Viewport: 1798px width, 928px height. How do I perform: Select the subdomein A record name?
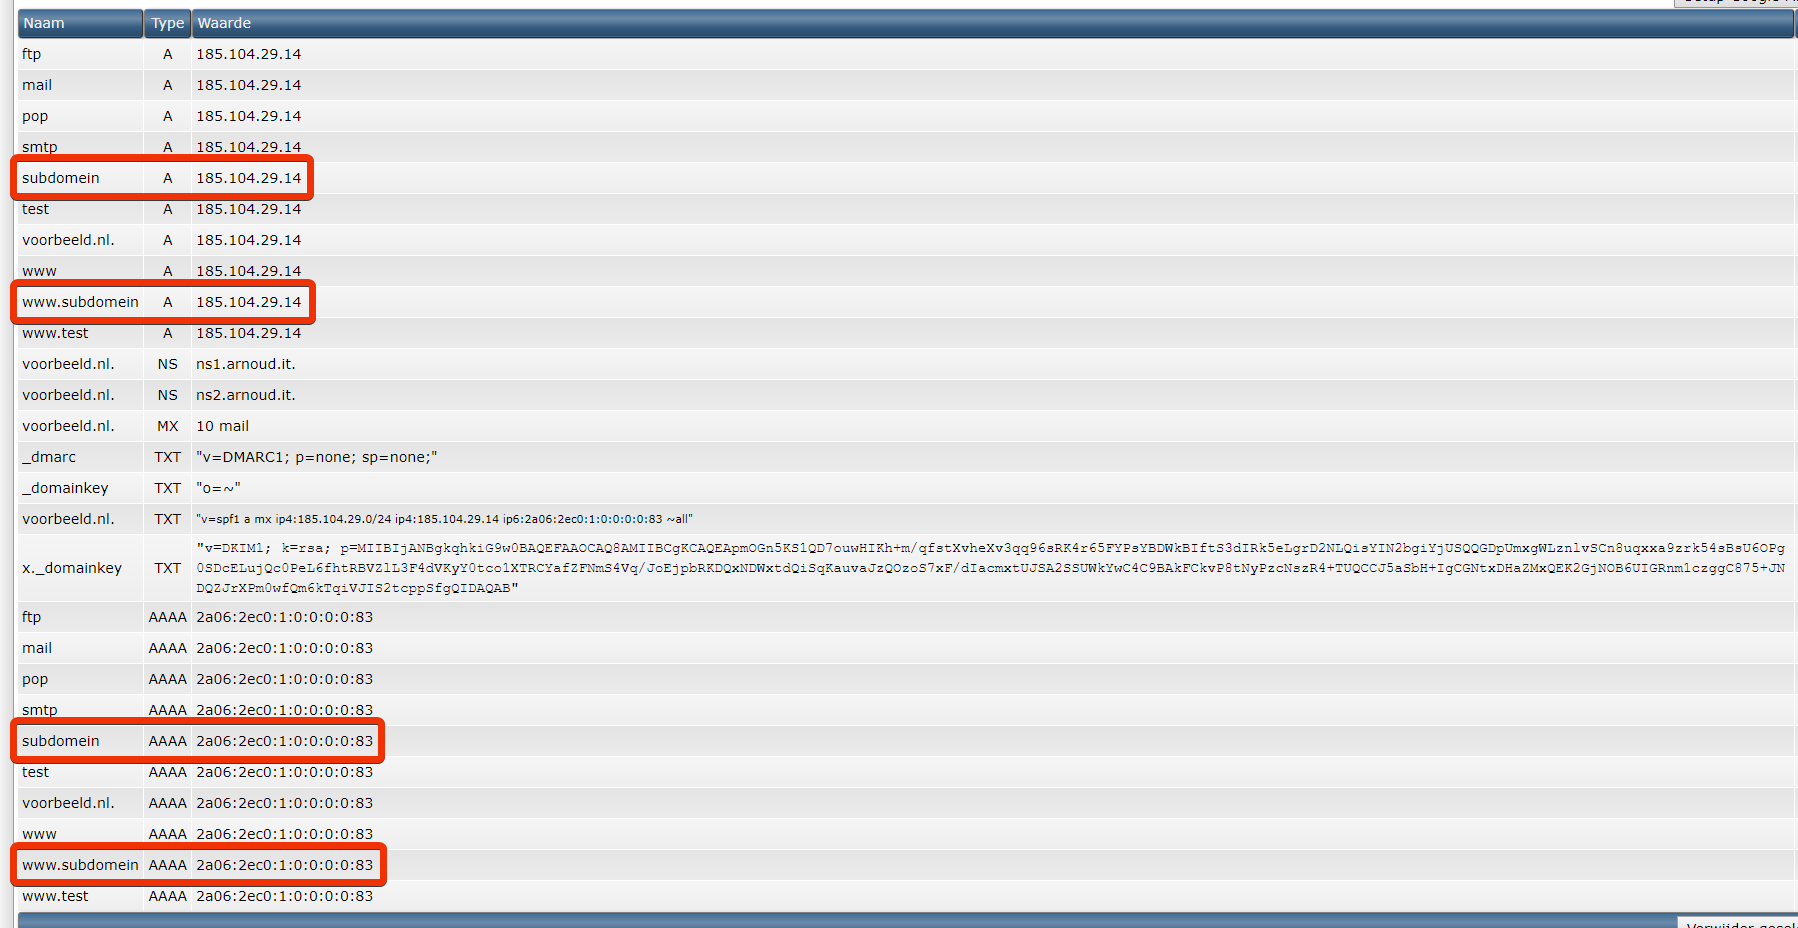pyautogui.click(x=61, y=178)
